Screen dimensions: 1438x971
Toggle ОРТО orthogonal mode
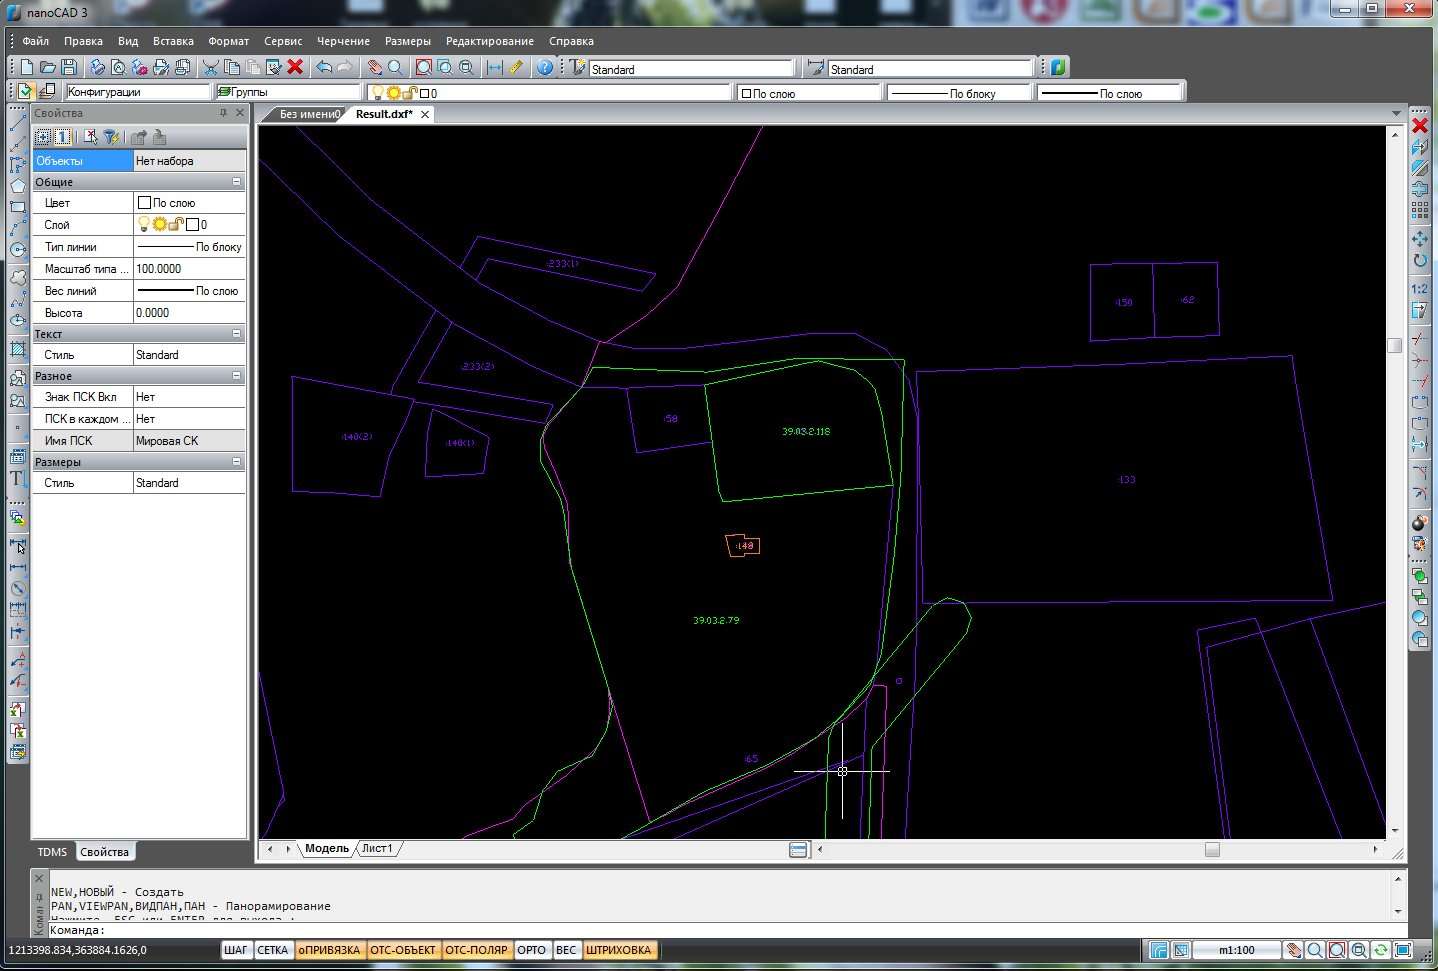pos(532,950)
